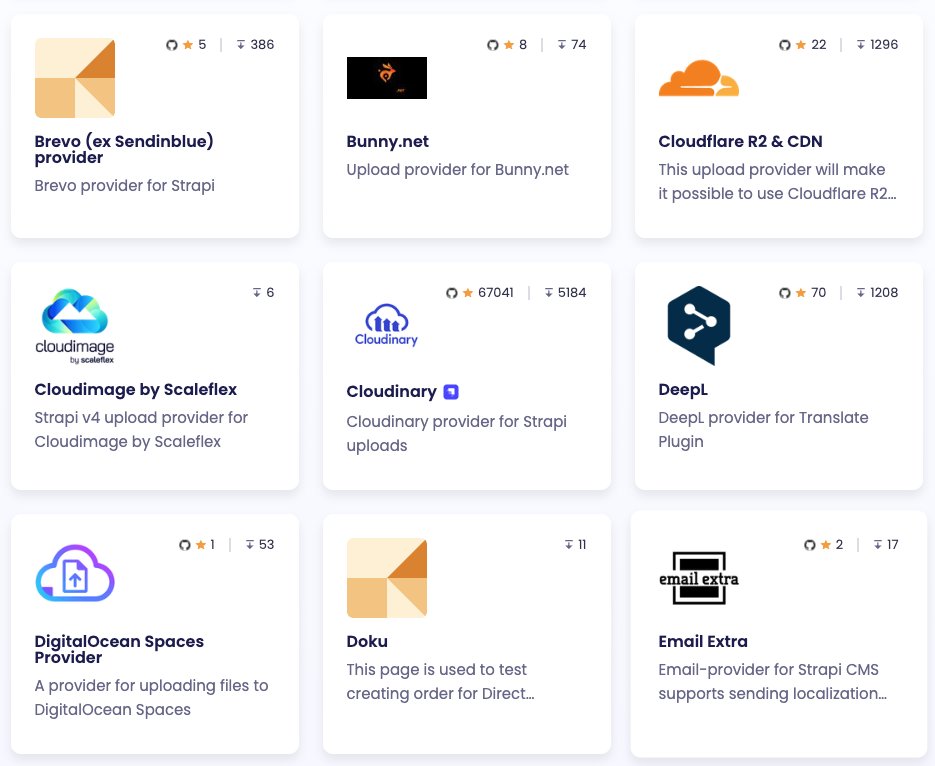935x766 pixels.
Task: Open the Brevo (ex Sendinblue) provider title
Action: [x=124, y=149]
